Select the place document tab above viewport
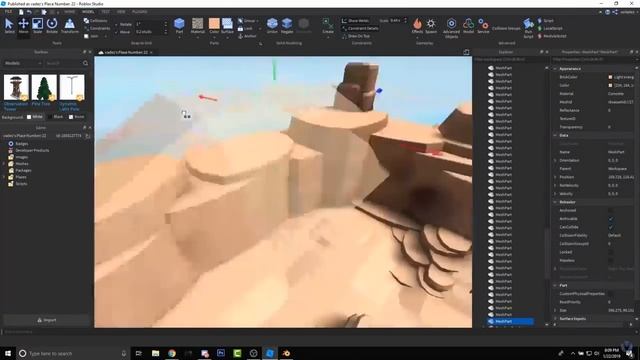 pyautogui.click(x=126, y=52)
